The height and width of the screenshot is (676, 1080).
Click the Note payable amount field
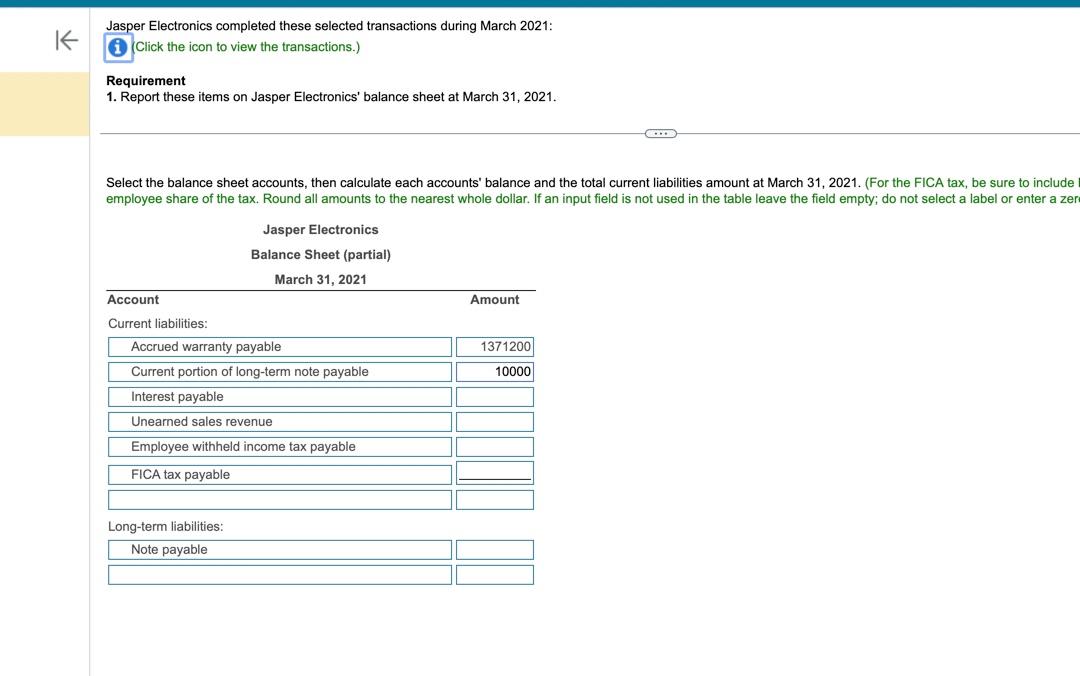[x=494, y=549]
